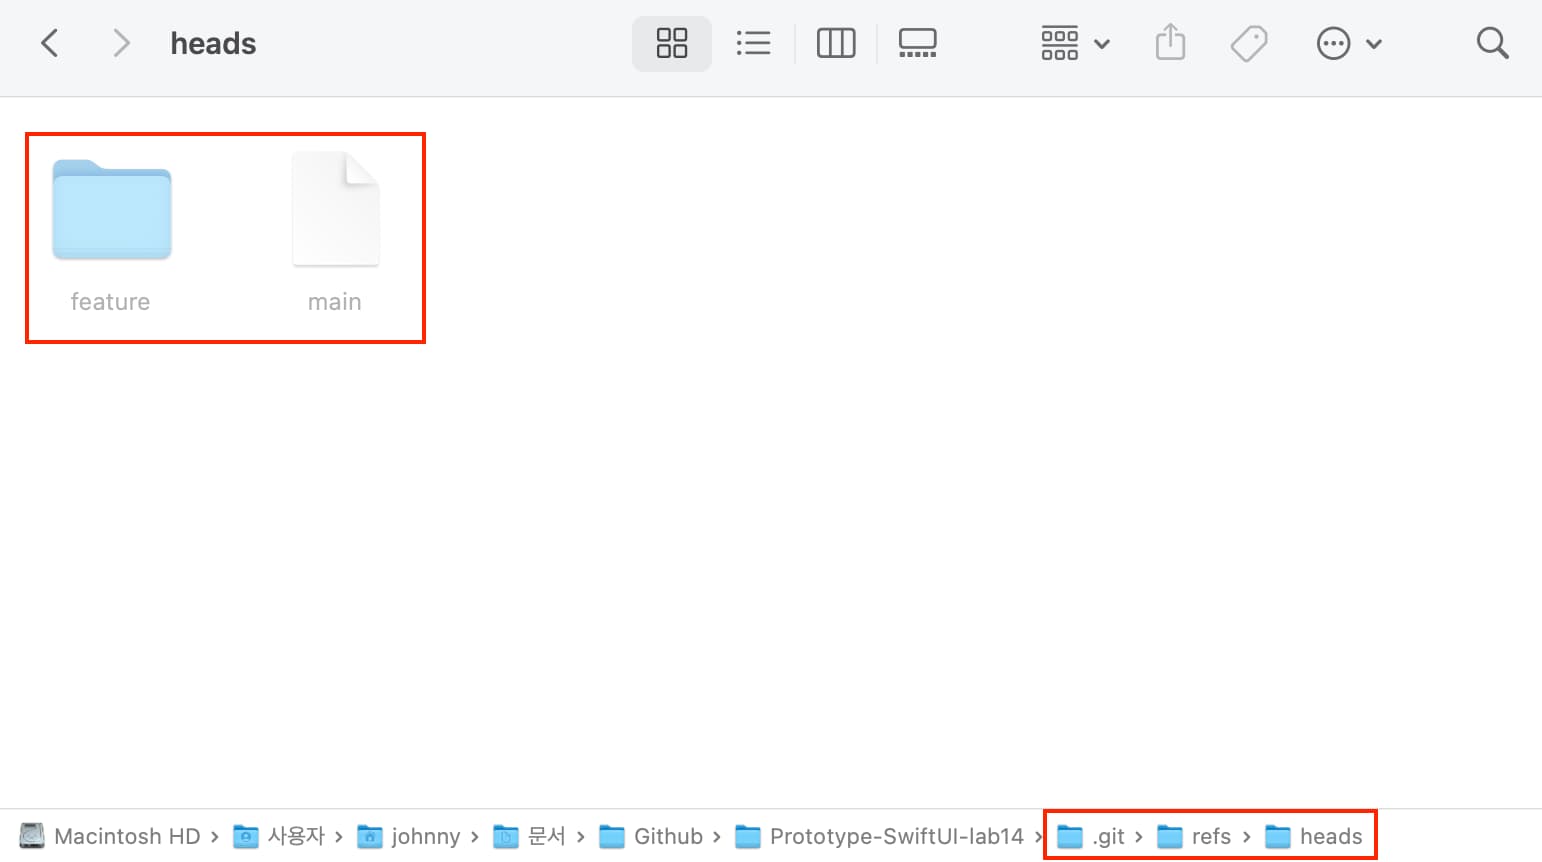Click Github in the path bar
This screenshot has width=1542, height=862.
(651, 836)
